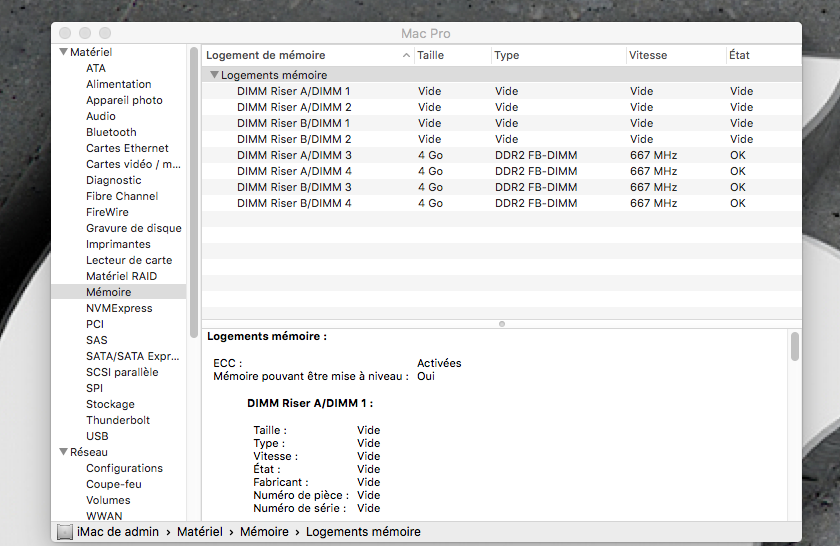
Task: Select row DIMM Riser B/DIMM 4
Action: point(501,203)
